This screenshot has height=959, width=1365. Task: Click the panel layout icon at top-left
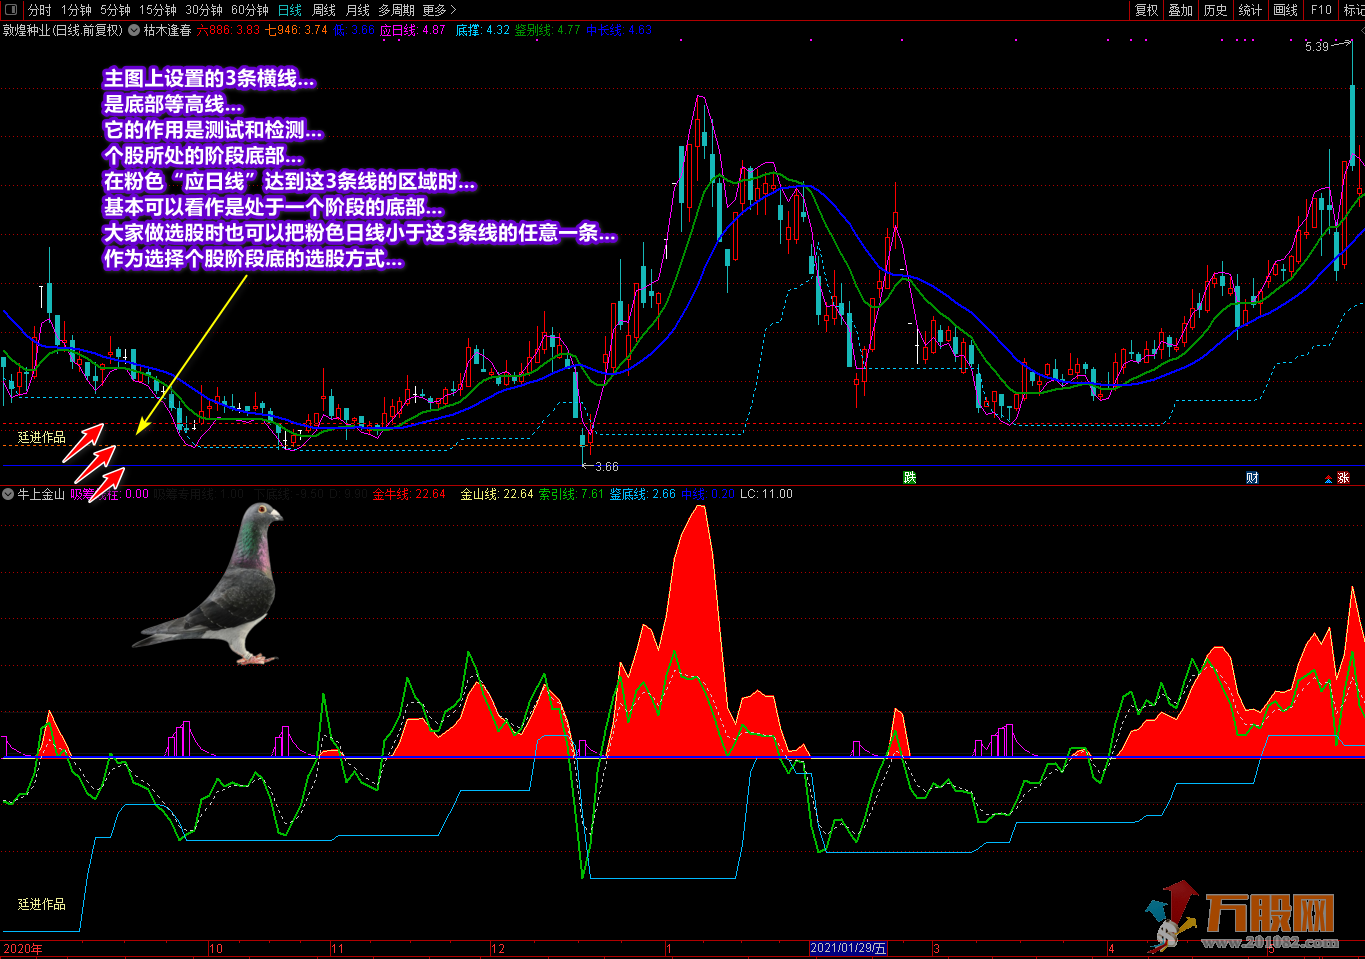pos(11,10)
